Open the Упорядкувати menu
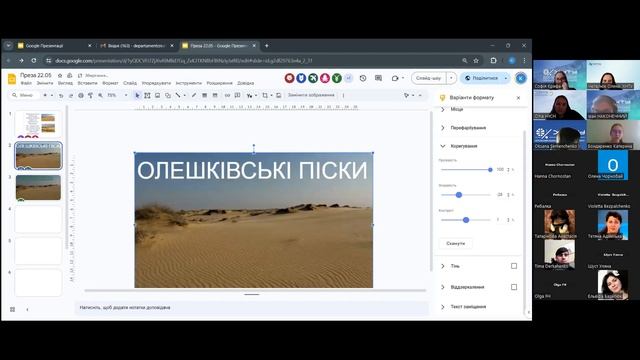 pyautogui.click(x=156, y=83)
